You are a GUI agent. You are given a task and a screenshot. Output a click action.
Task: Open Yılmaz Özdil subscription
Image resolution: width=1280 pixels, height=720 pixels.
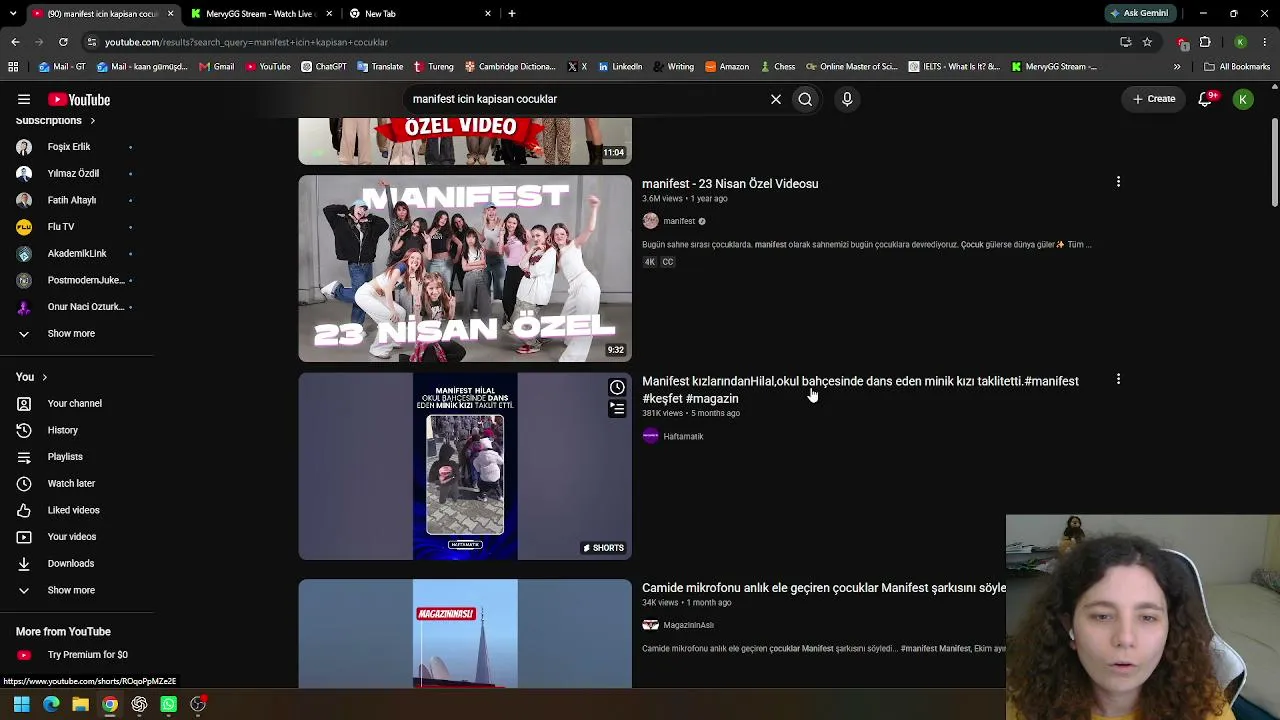tap(72, 173)
